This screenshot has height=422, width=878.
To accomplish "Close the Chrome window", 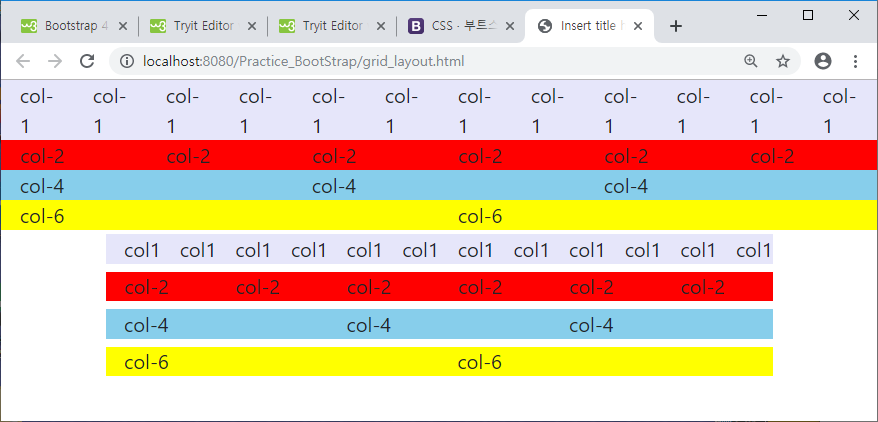I will tap(853, 15).
